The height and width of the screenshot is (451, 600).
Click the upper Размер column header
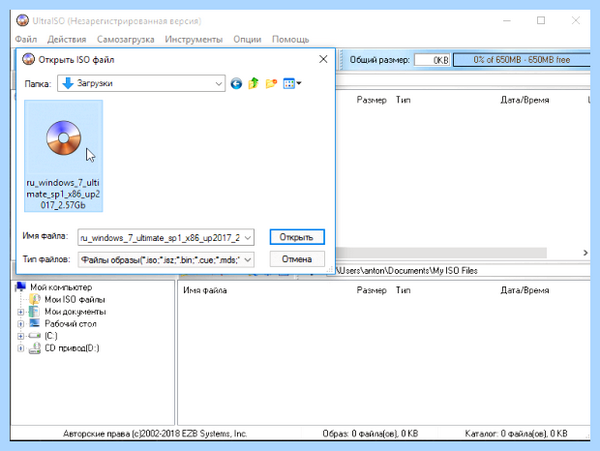click(x=372, y=100)
